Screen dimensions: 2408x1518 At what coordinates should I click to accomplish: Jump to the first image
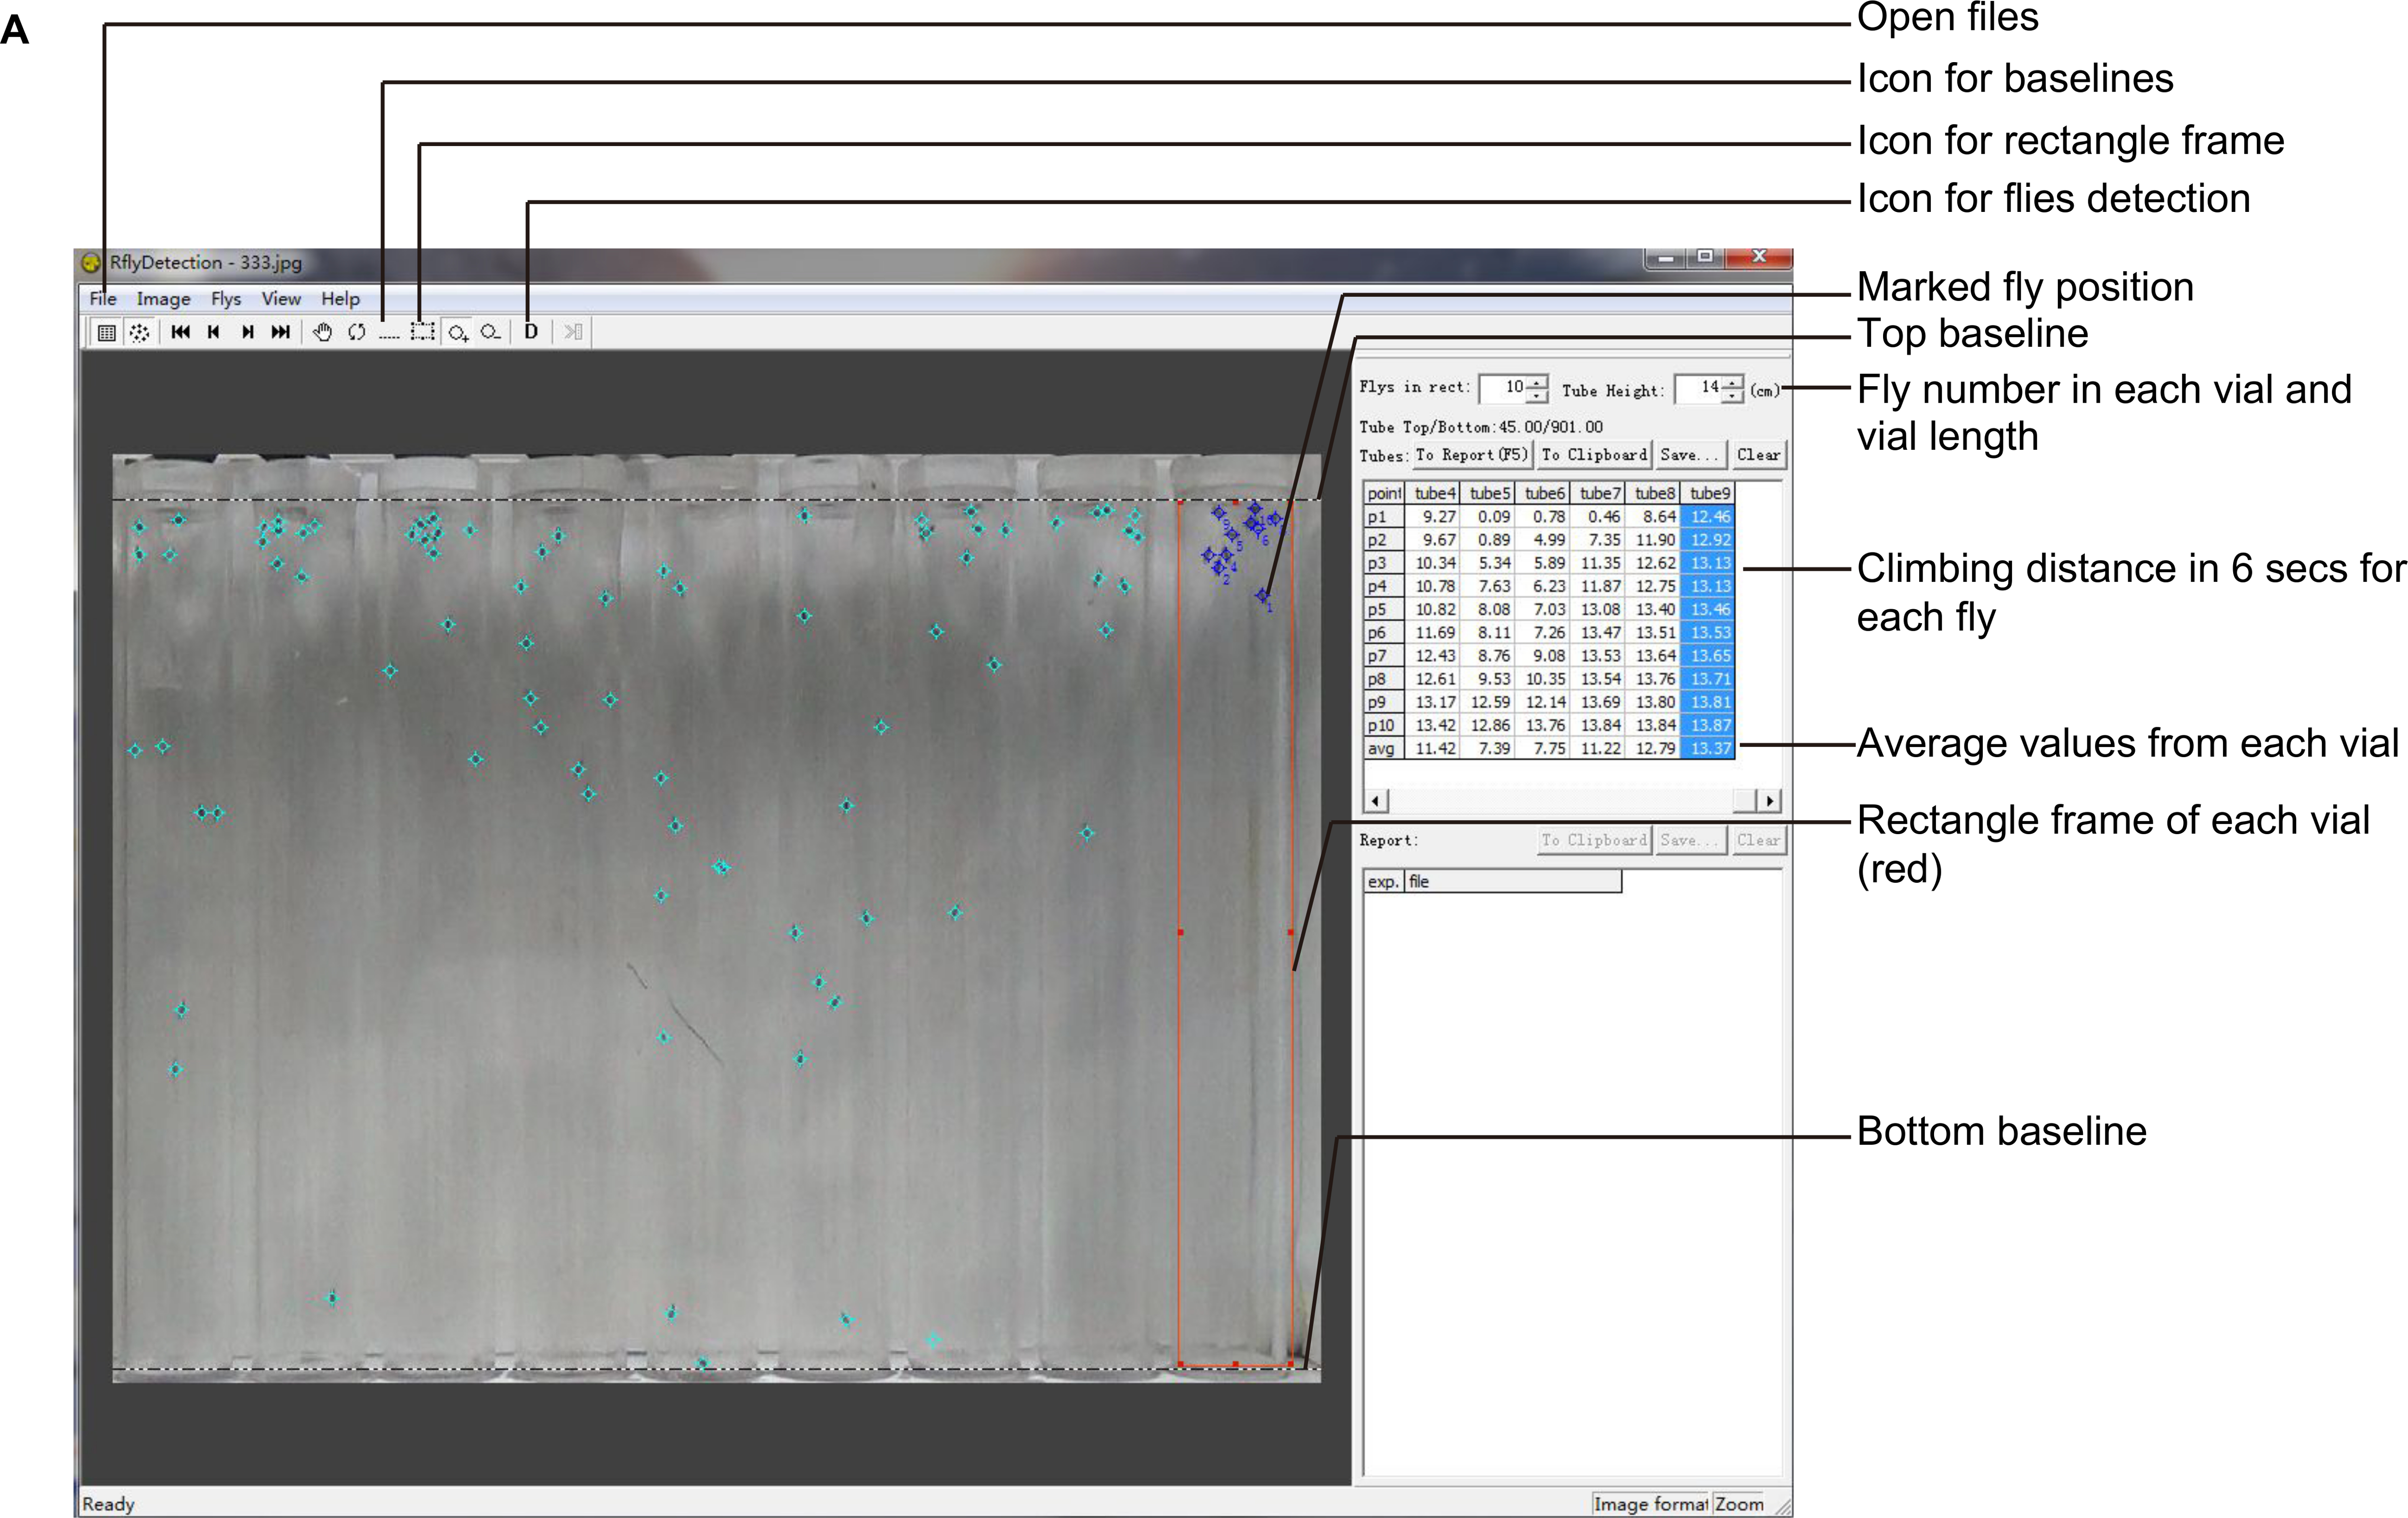(x=180, y=332)
